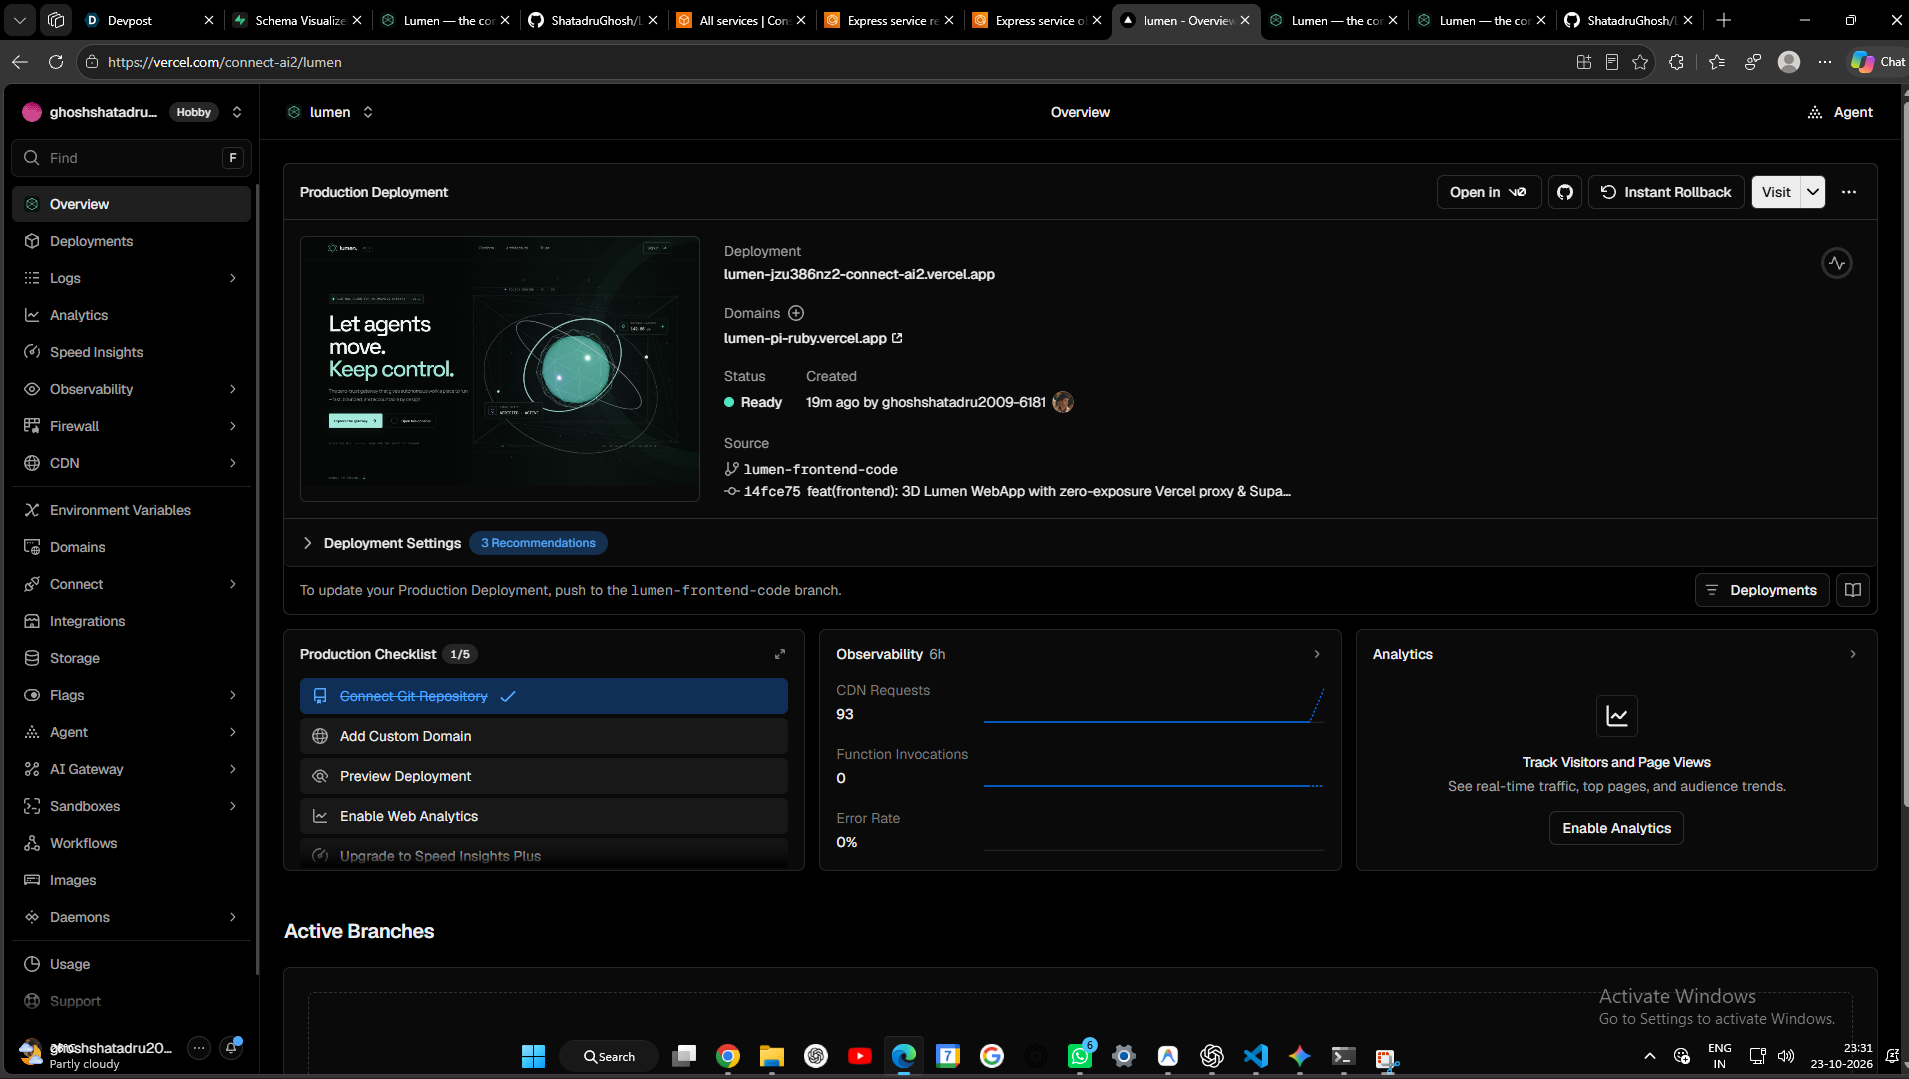The image size is (1909, 1079).
Task: Switch to the Devpost browser tab
Action: [x=148, y=20]
